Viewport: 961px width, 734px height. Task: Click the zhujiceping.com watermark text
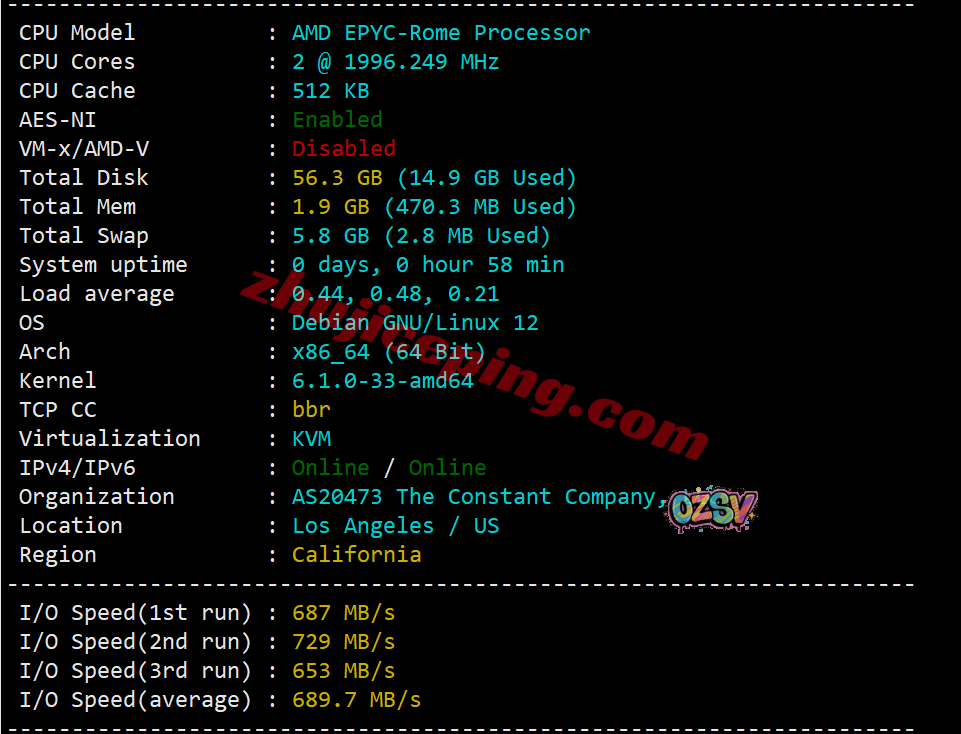pyautogui.click(x=475, y=365)
